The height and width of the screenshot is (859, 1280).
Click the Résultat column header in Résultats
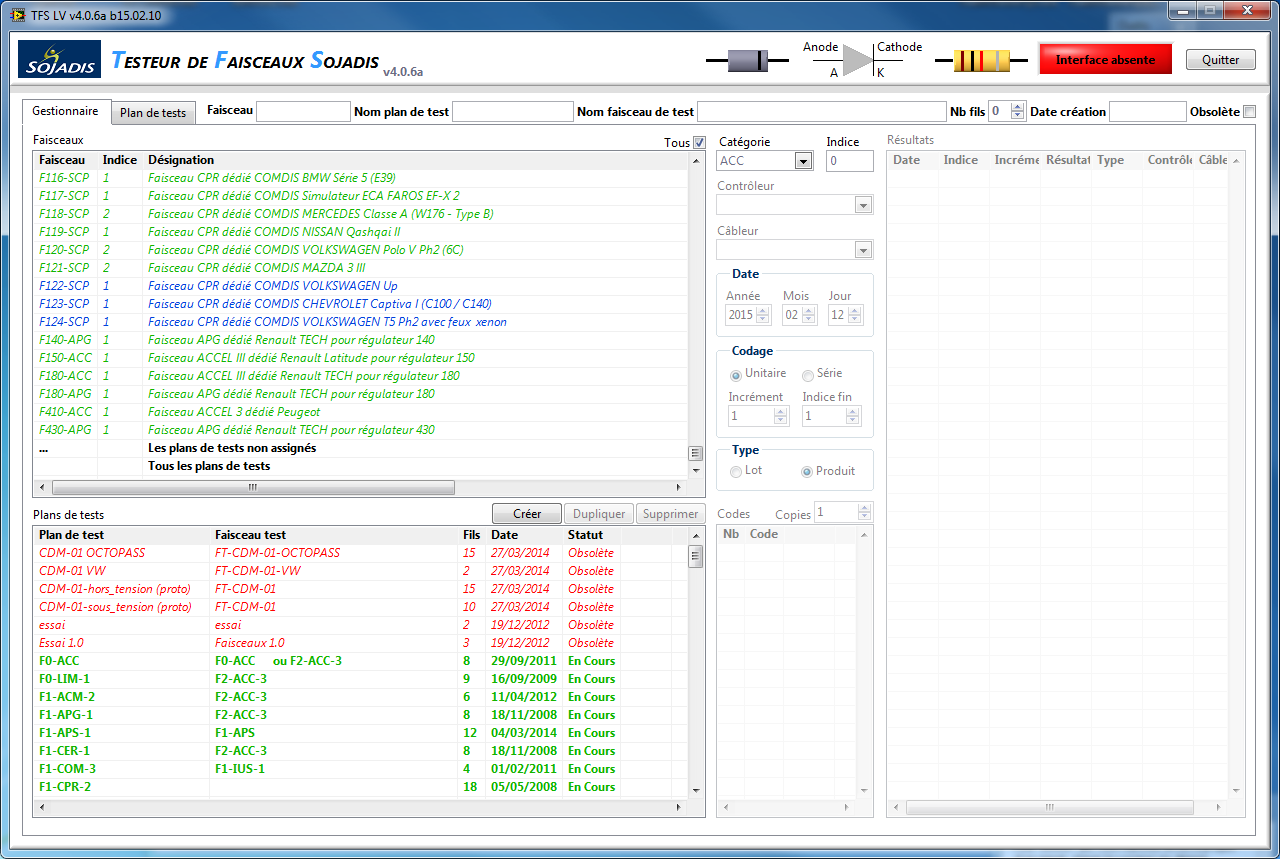coord(1067,160)
